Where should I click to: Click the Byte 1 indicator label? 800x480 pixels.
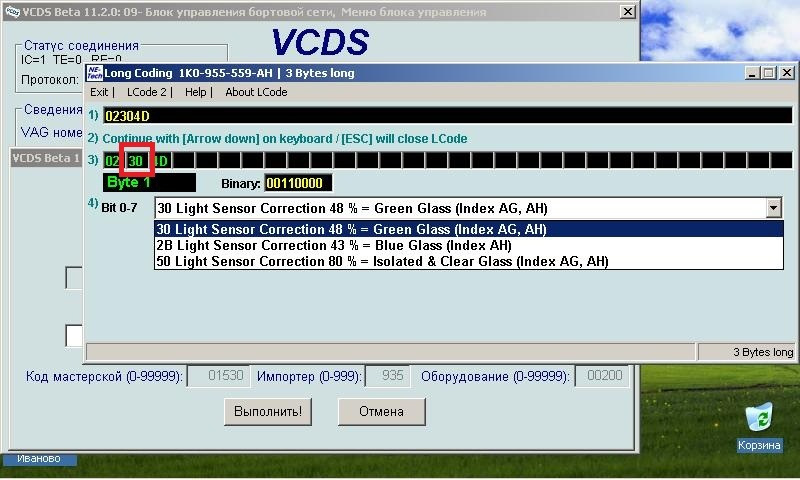149,183
